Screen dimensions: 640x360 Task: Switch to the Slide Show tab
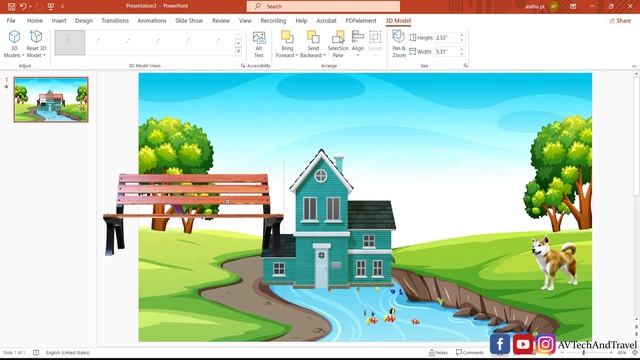point(189,20)
